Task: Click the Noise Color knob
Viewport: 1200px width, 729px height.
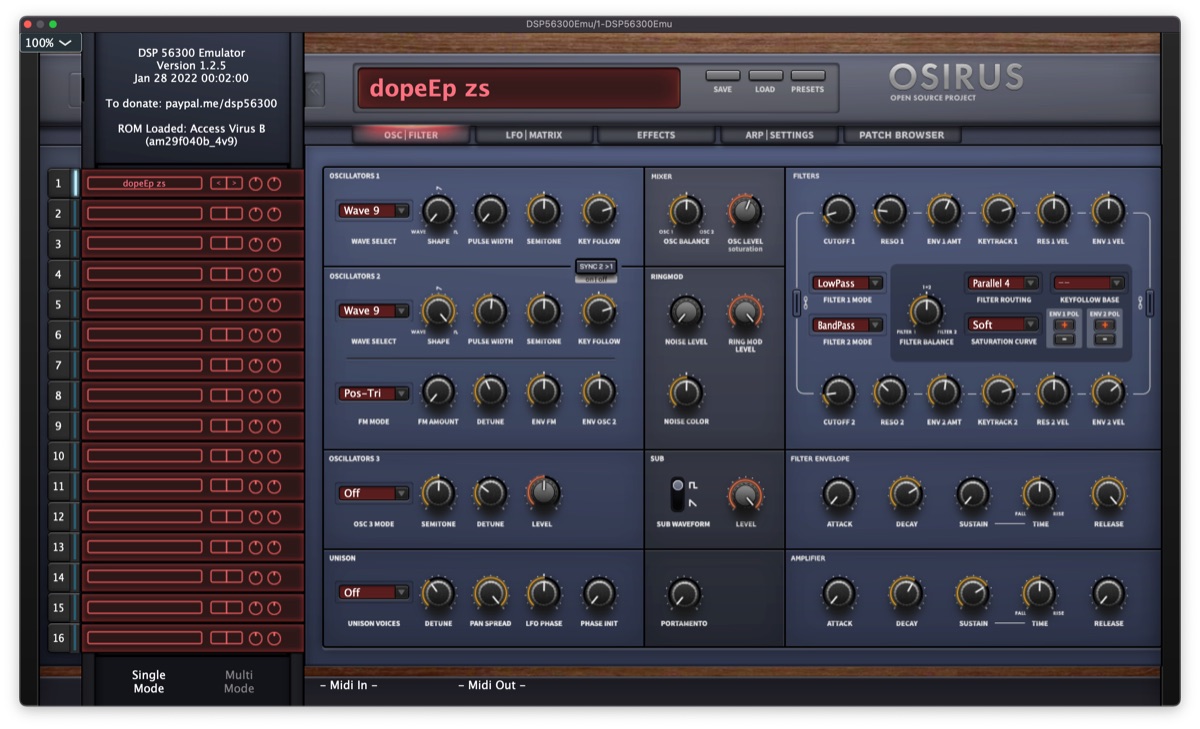Action: (x=685, y=391)
